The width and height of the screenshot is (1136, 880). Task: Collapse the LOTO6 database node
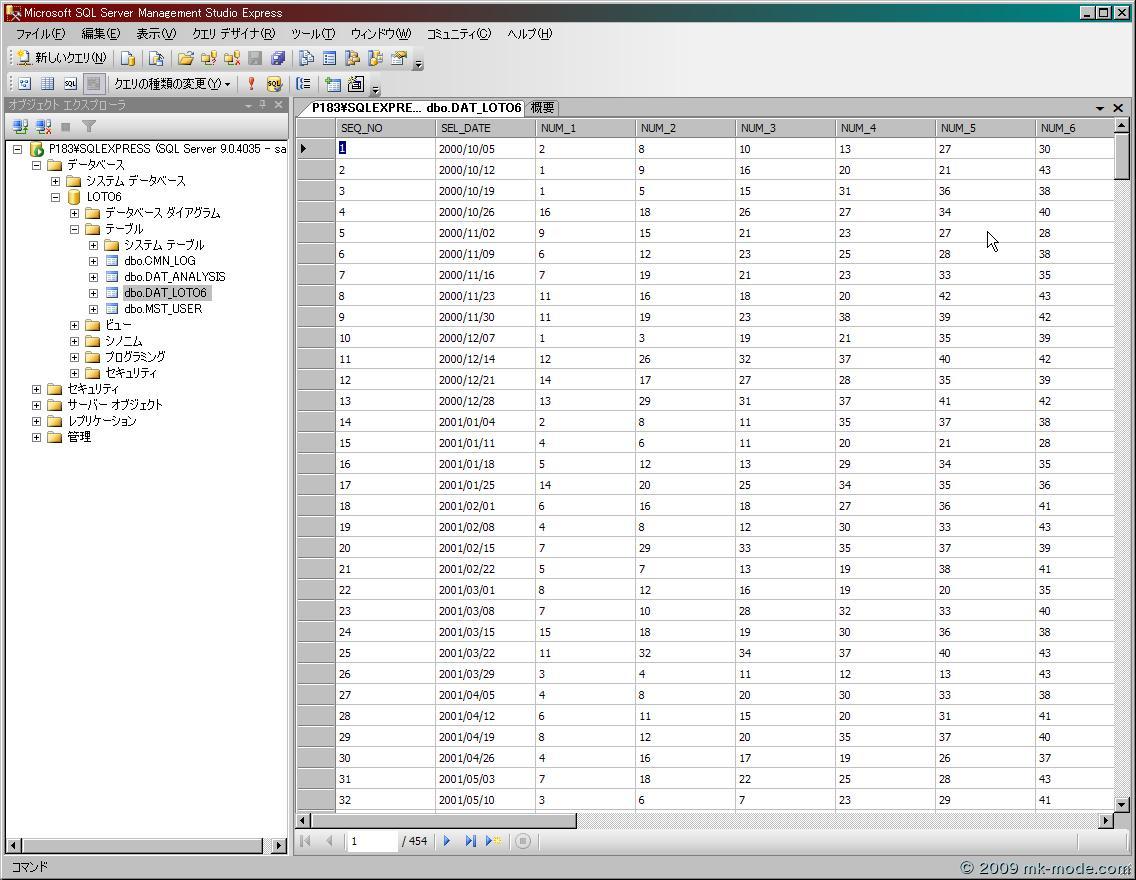(56, 197)
